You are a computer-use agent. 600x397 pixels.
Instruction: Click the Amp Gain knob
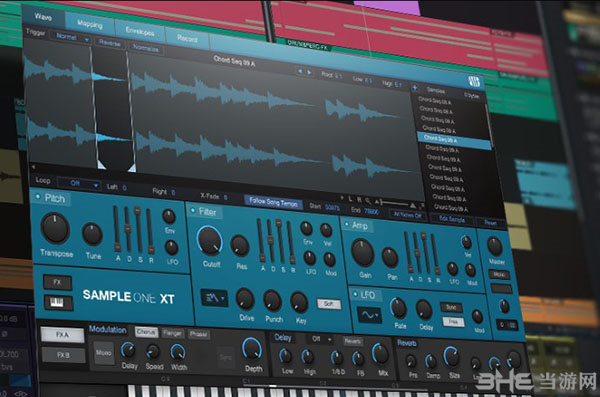click(x=363, y=253)
